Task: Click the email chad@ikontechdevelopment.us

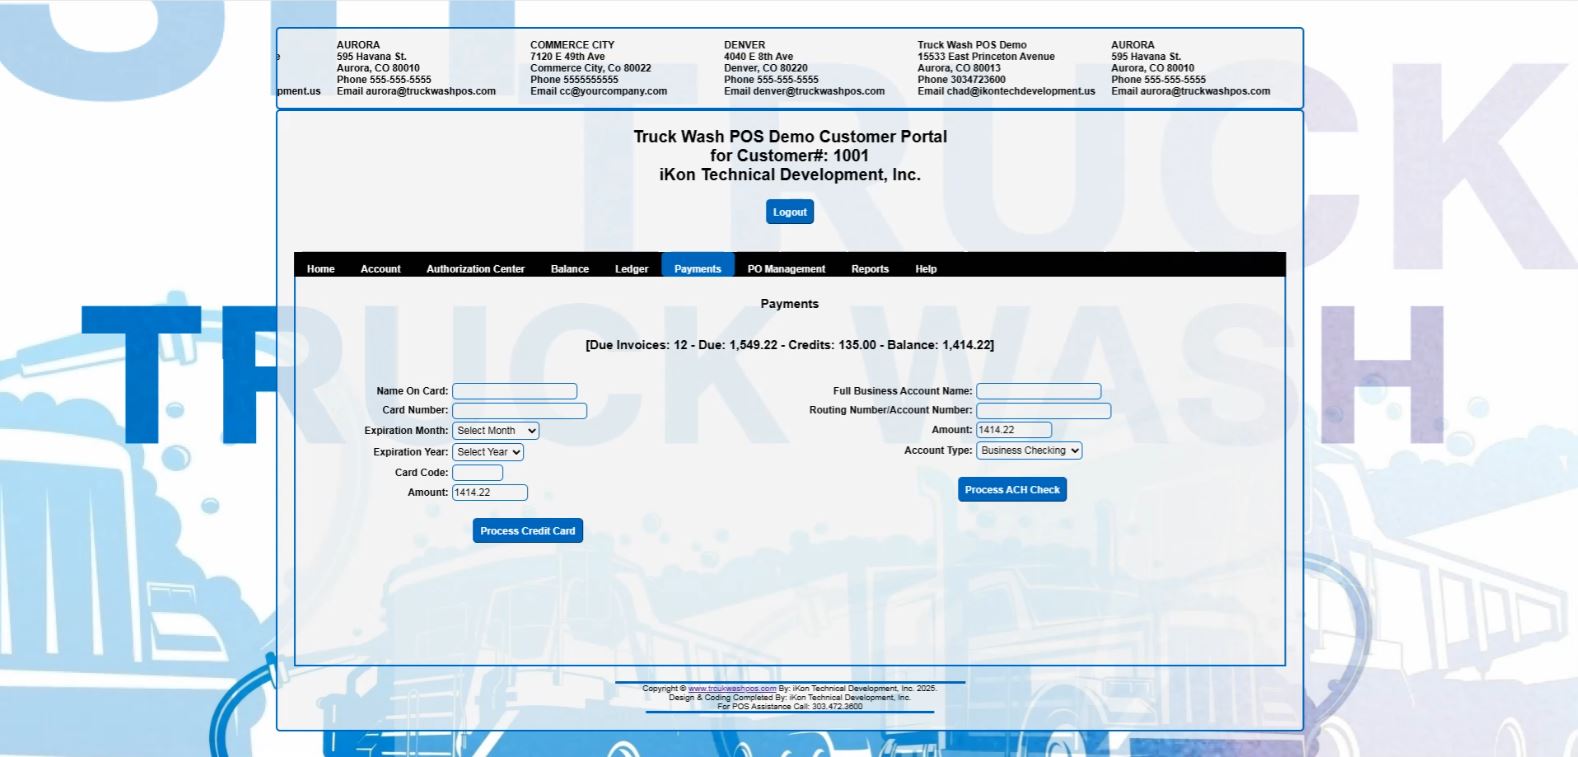Action: (x=1021, y=91)
